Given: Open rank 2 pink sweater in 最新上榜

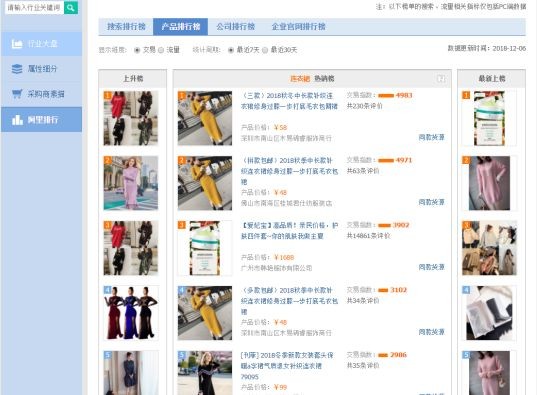Looking at the screenshot, I should 489,183.
